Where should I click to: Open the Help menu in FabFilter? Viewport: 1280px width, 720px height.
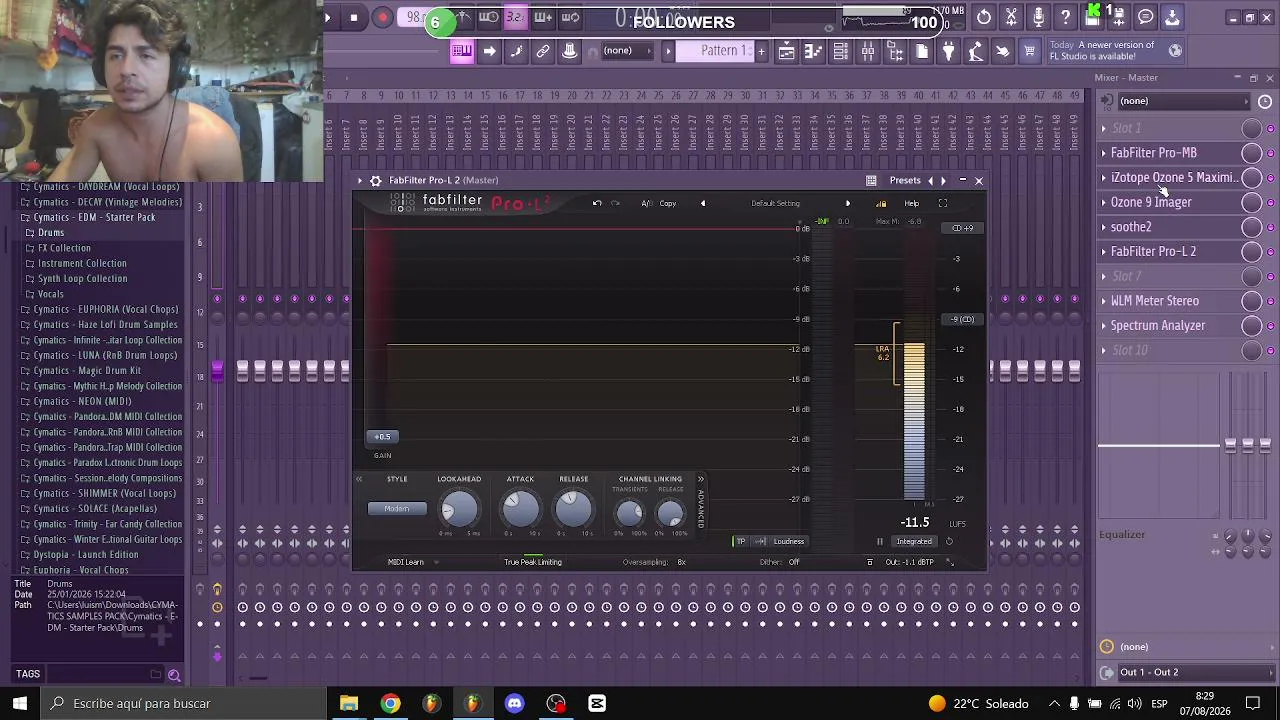coord(912,204)
